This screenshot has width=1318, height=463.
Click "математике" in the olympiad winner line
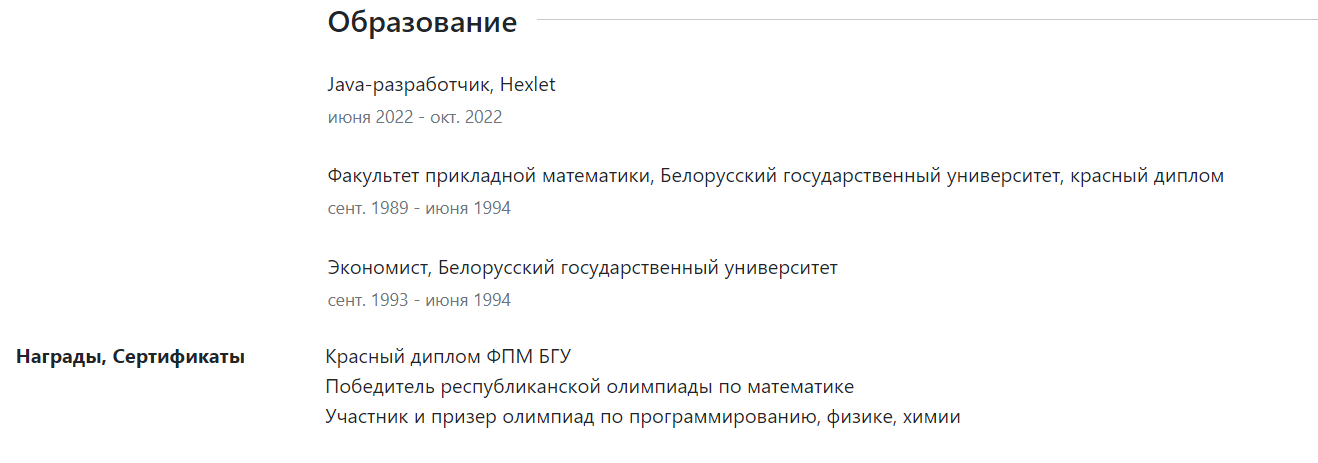[x=806, y=387]
